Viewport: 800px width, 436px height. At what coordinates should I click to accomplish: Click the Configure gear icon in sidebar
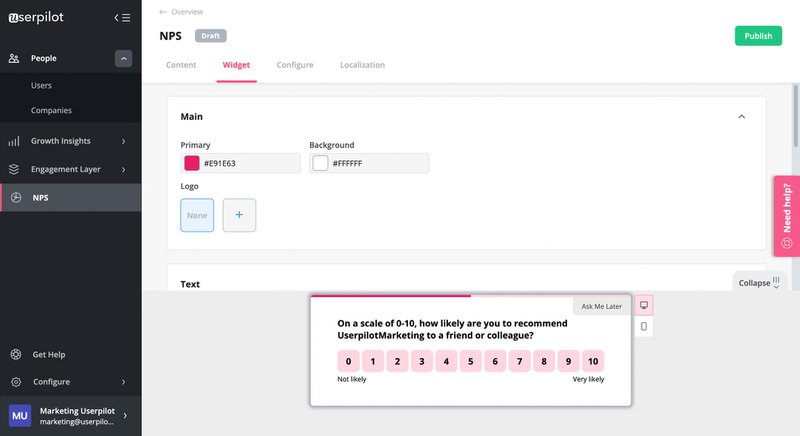[x=15, y=382]
